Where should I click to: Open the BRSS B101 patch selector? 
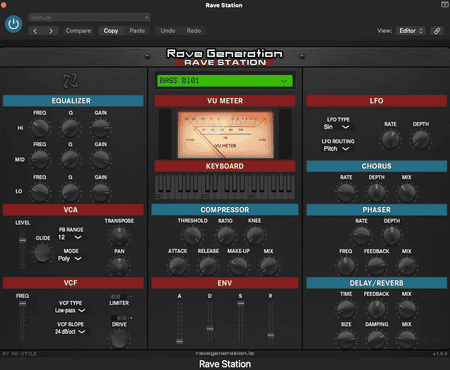pyautogui.click(x=225, y=81)
